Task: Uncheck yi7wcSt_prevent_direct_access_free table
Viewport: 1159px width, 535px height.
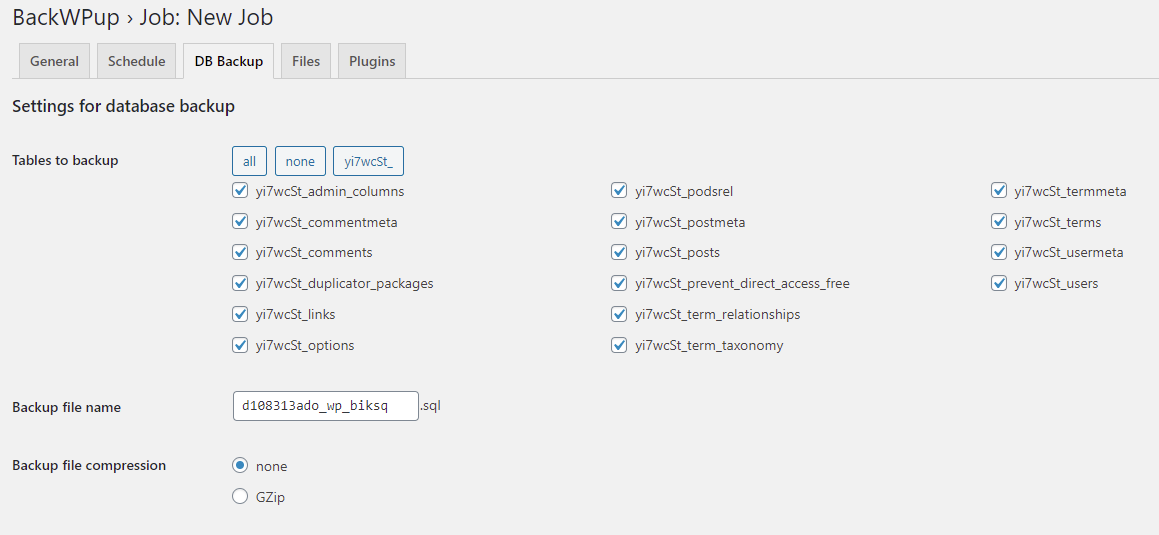Action: point(619,283)
